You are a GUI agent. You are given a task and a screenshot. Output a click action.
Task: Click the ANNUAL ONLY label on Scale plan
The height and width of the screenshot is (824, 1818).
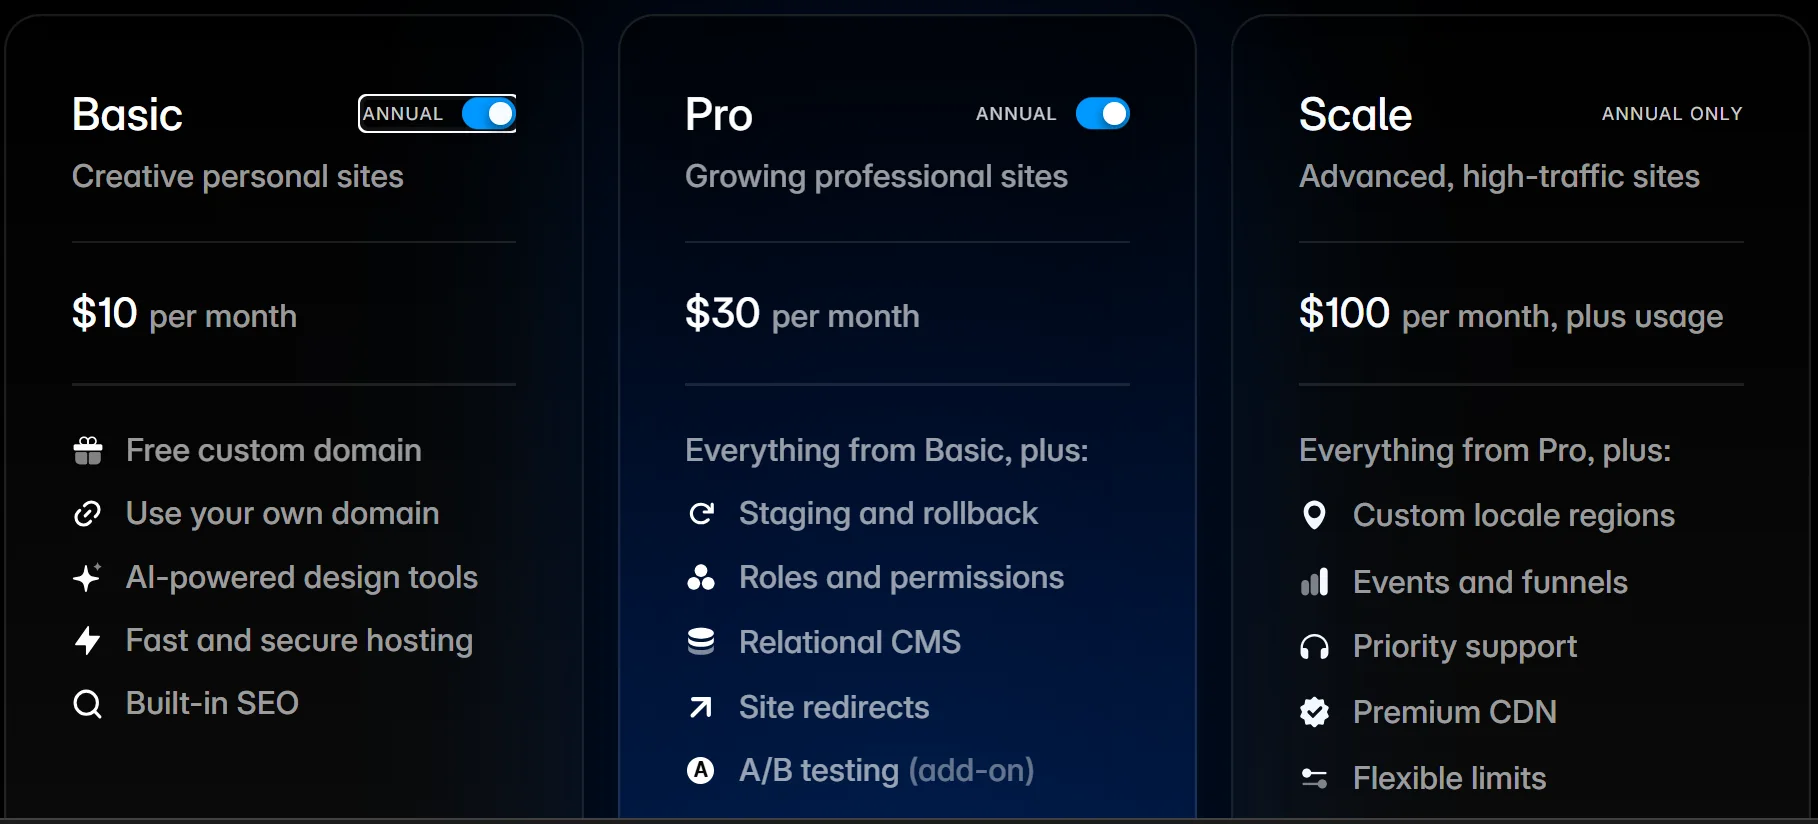pyautogui.click(x=1672, y=114)
